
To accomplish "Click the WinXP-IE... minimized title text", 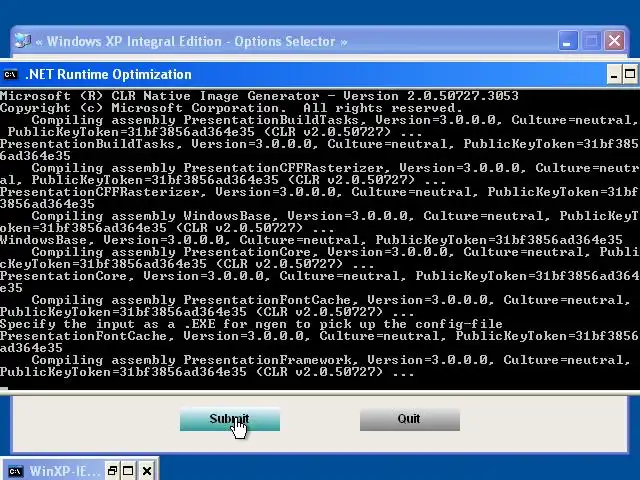I will (x=64, y=471).
